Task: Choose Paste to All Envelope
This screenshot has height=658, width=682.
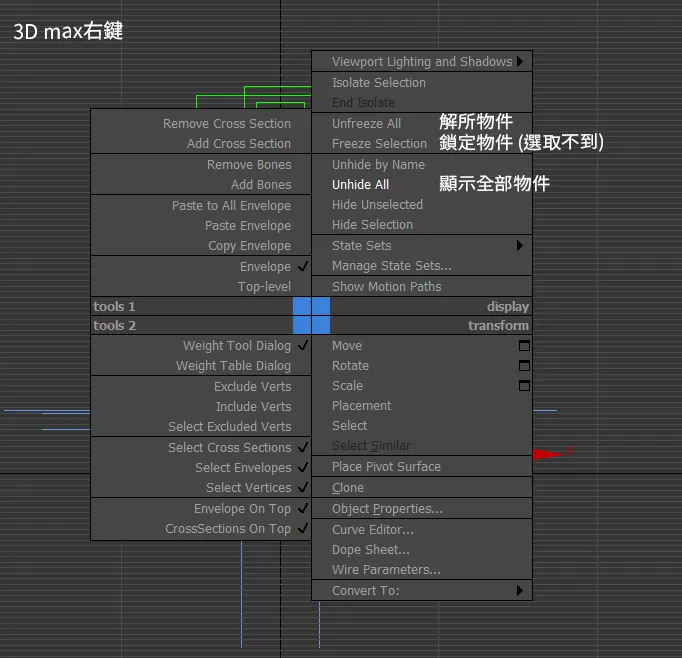Action: tap(201, 206)
